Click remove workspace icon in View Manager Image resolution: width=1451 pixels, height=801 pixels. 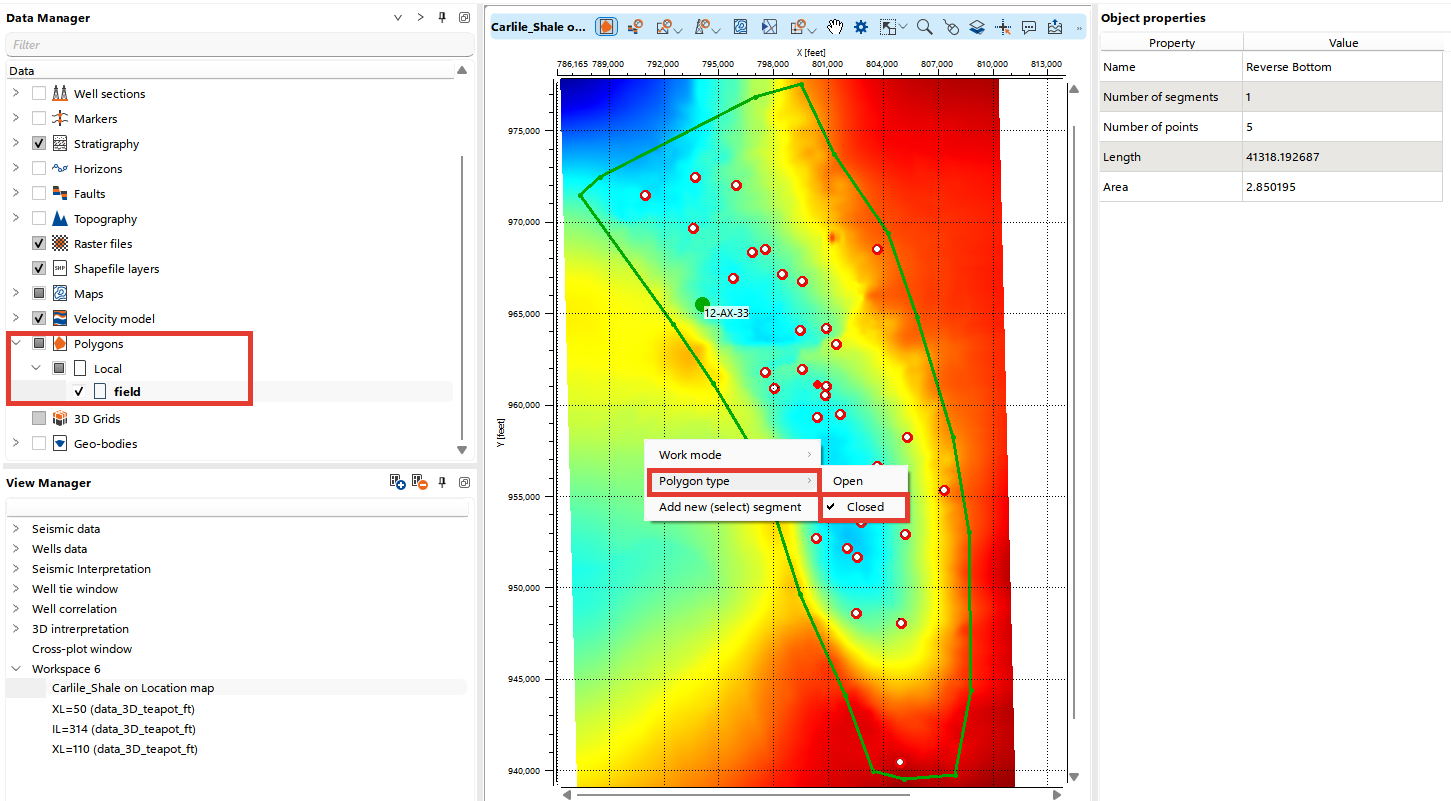pos(419,482)
